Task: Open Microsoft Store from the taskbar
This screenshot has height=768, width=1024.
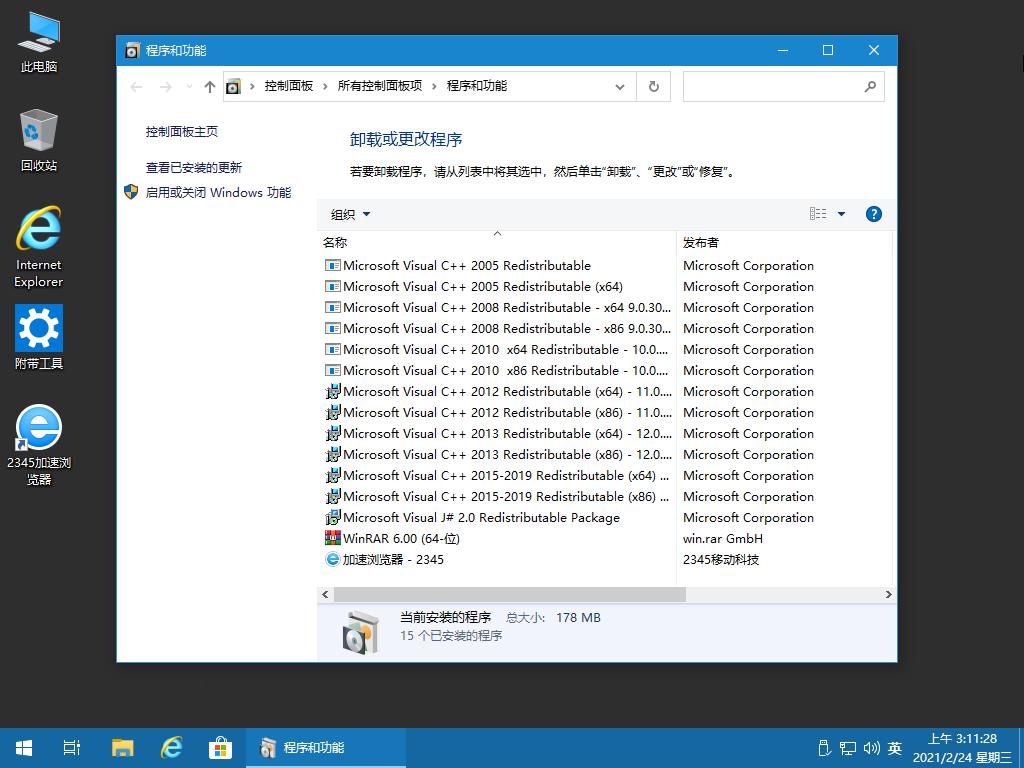Action: 221,748
